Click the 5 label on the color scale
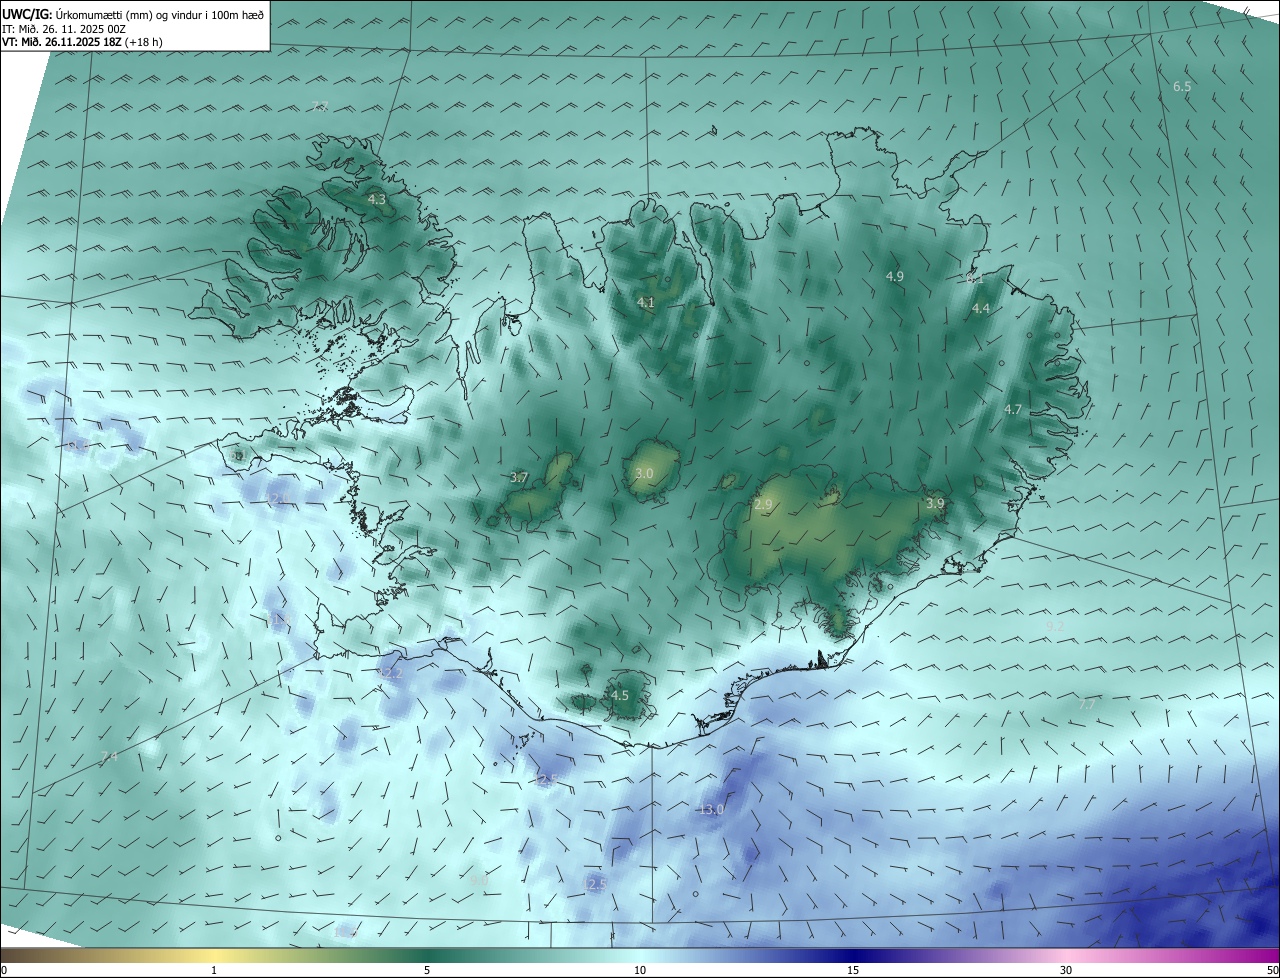This screenshot has width=1280, height=978. (427, 970)
